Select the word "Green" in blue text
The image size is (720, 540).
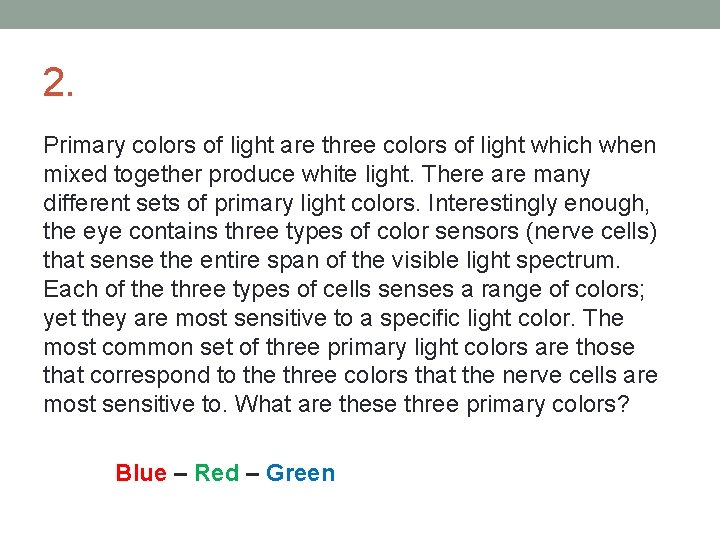300,473
